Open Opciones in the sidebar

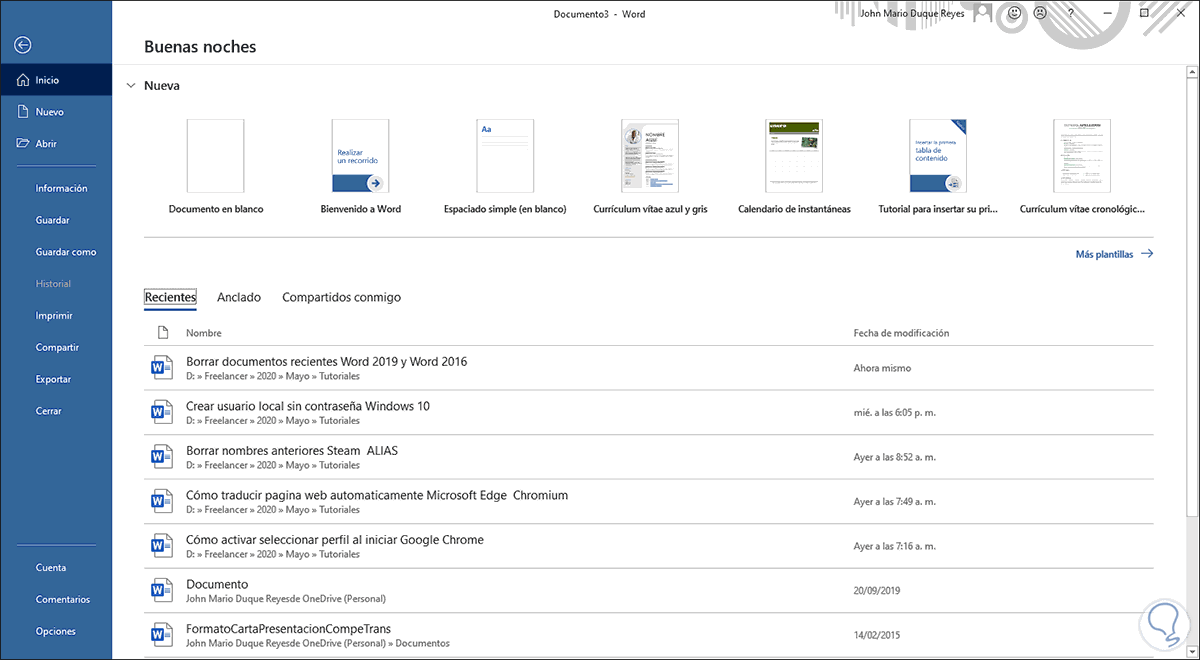56,632
